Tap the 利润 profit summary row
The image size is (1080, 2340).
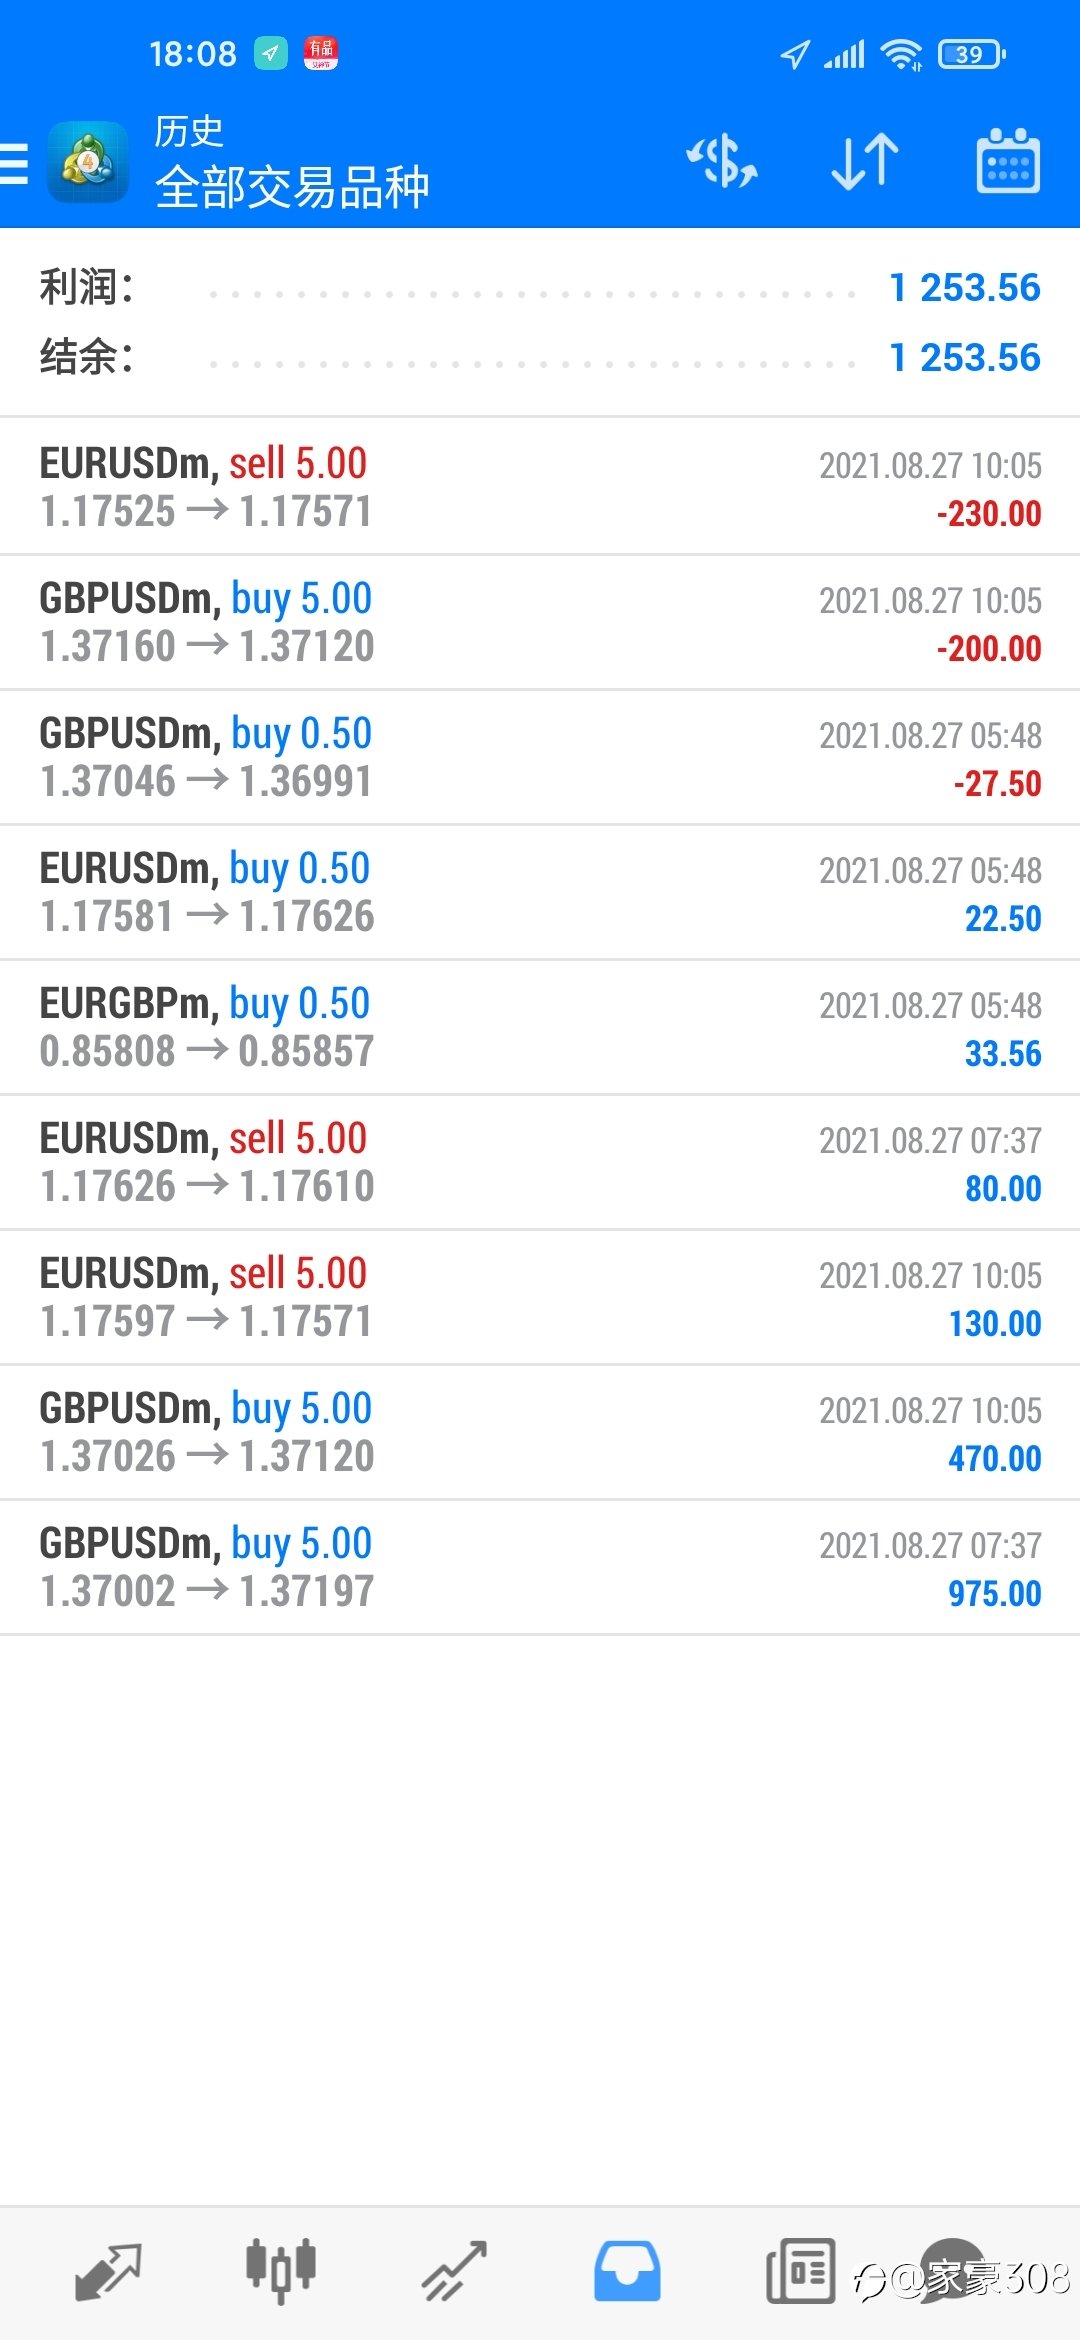[x=540, y=288]
